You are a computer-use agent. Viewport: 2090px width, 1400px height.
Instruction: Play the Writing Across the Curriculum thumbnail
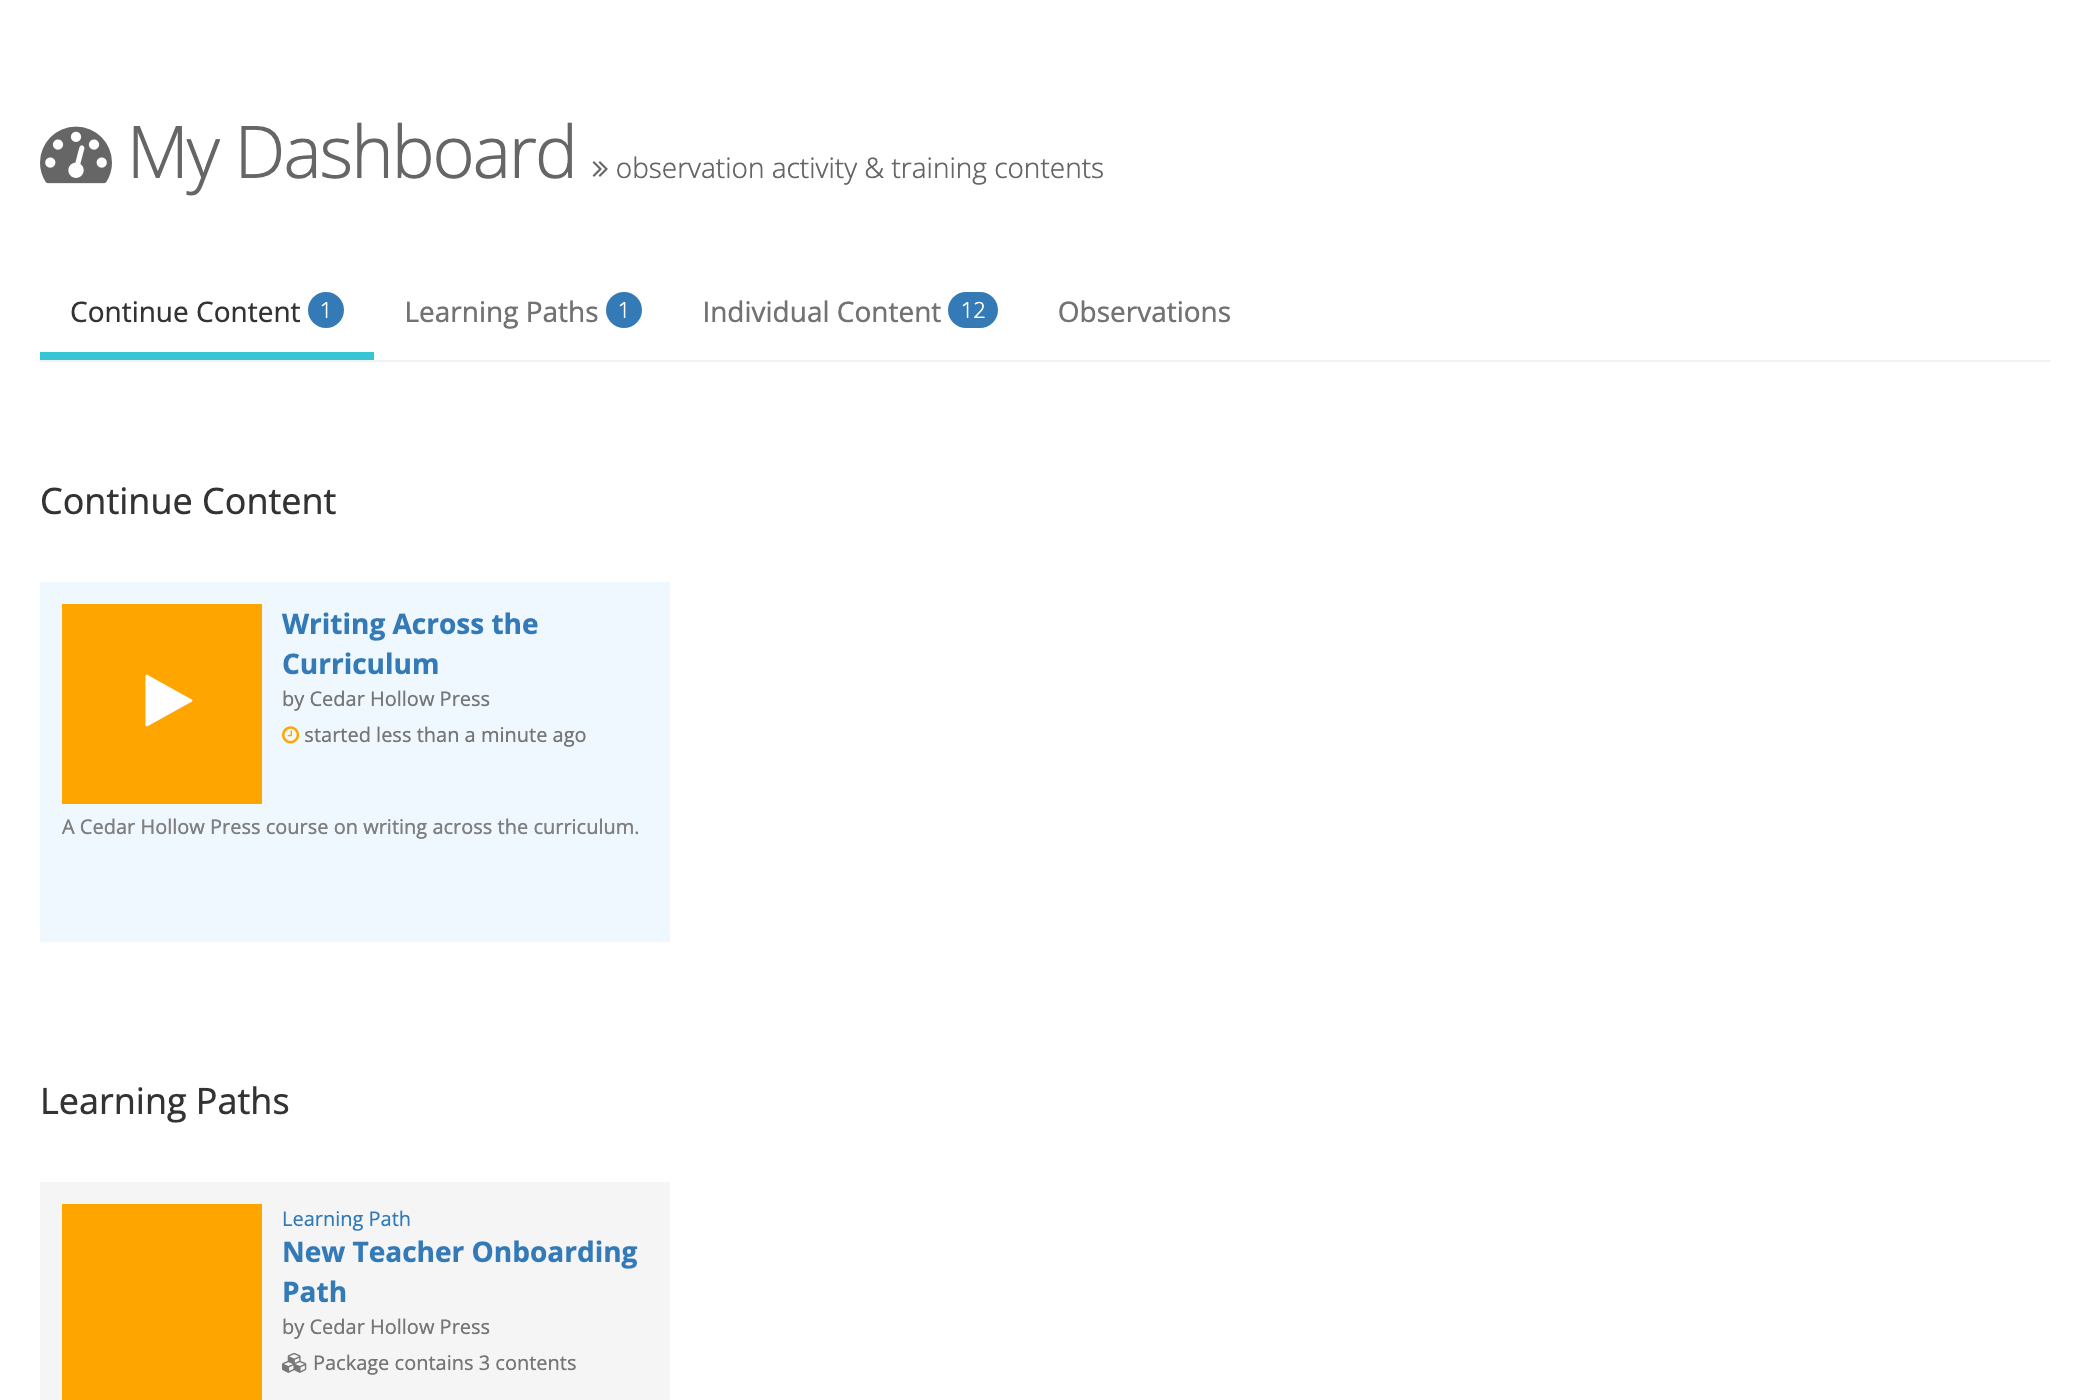tap(162, 704)
